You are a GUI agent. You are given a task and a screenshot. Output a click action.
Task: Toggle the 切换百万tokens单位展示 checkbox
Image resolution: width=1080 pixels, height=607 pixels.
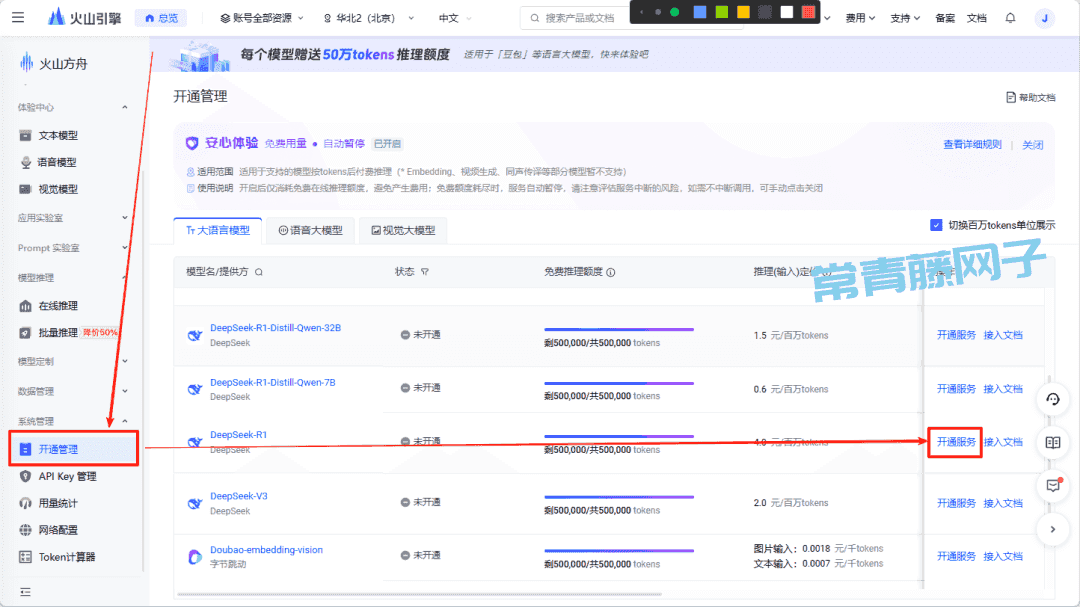click(936, 225)
